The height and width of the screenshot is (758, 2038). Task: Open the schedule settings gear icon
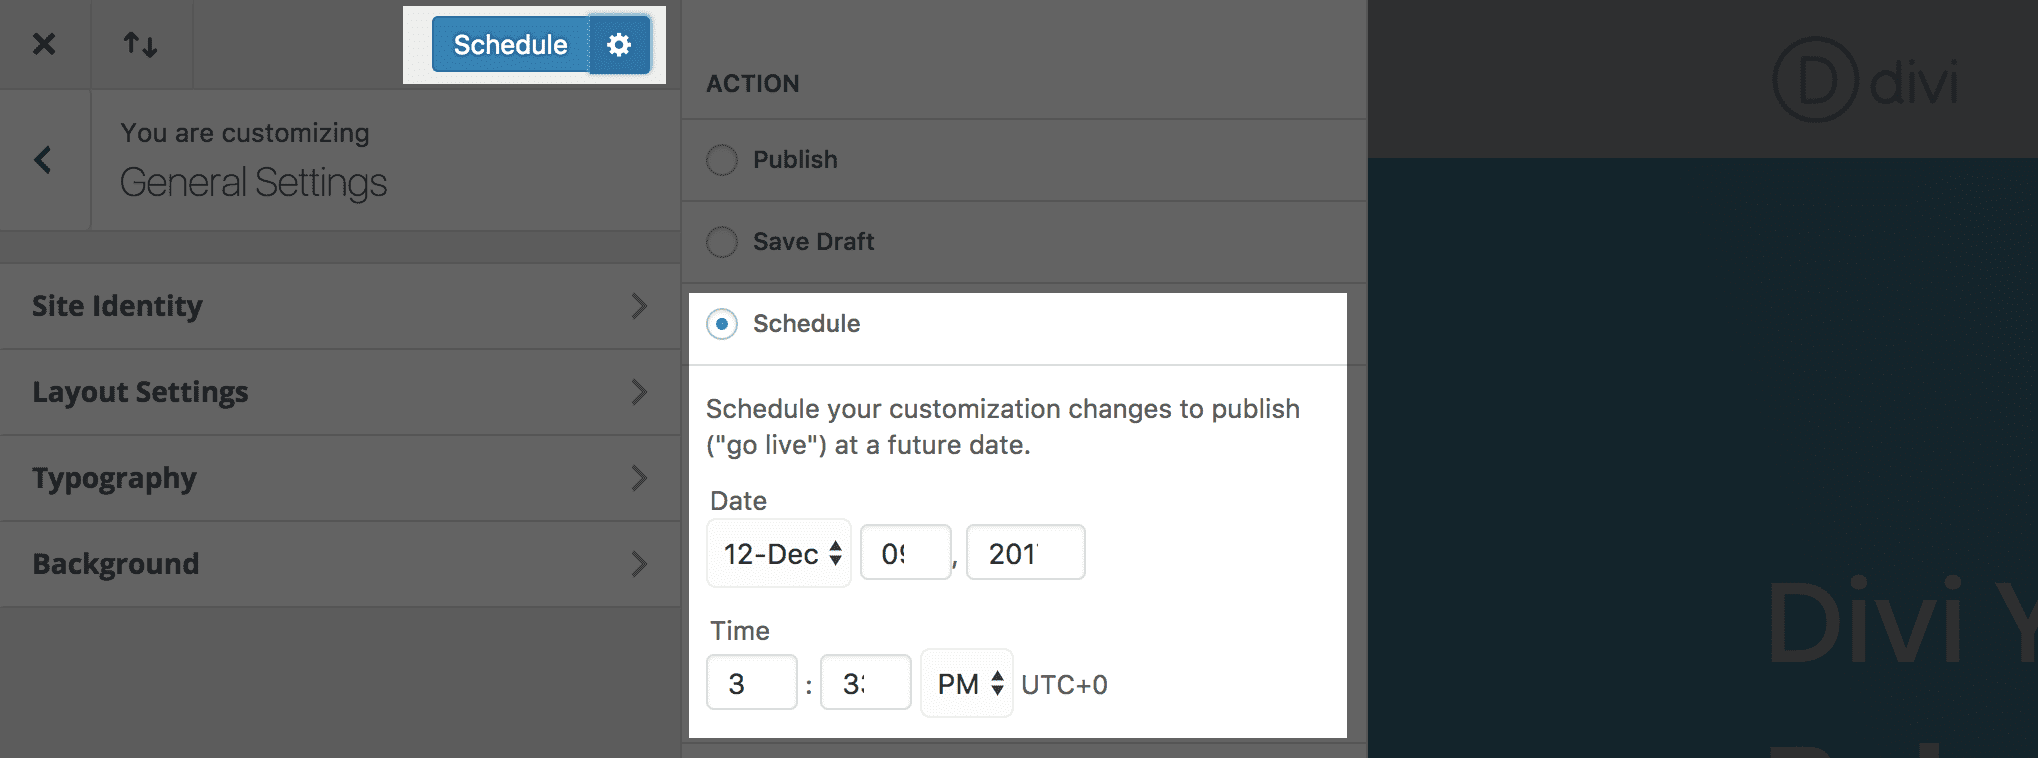(620, 44)
